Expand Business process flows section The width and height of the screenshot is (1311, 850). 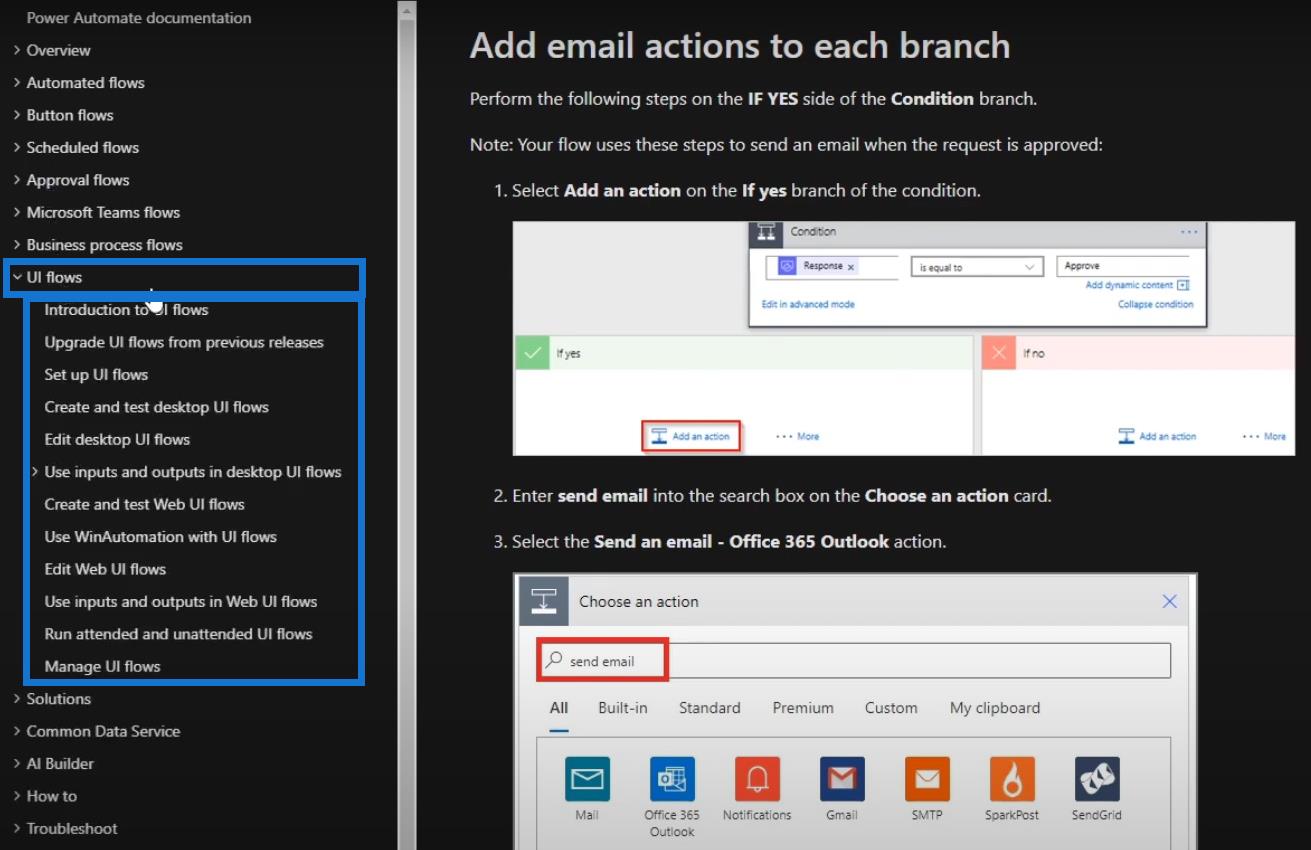[x=17, y=244]
